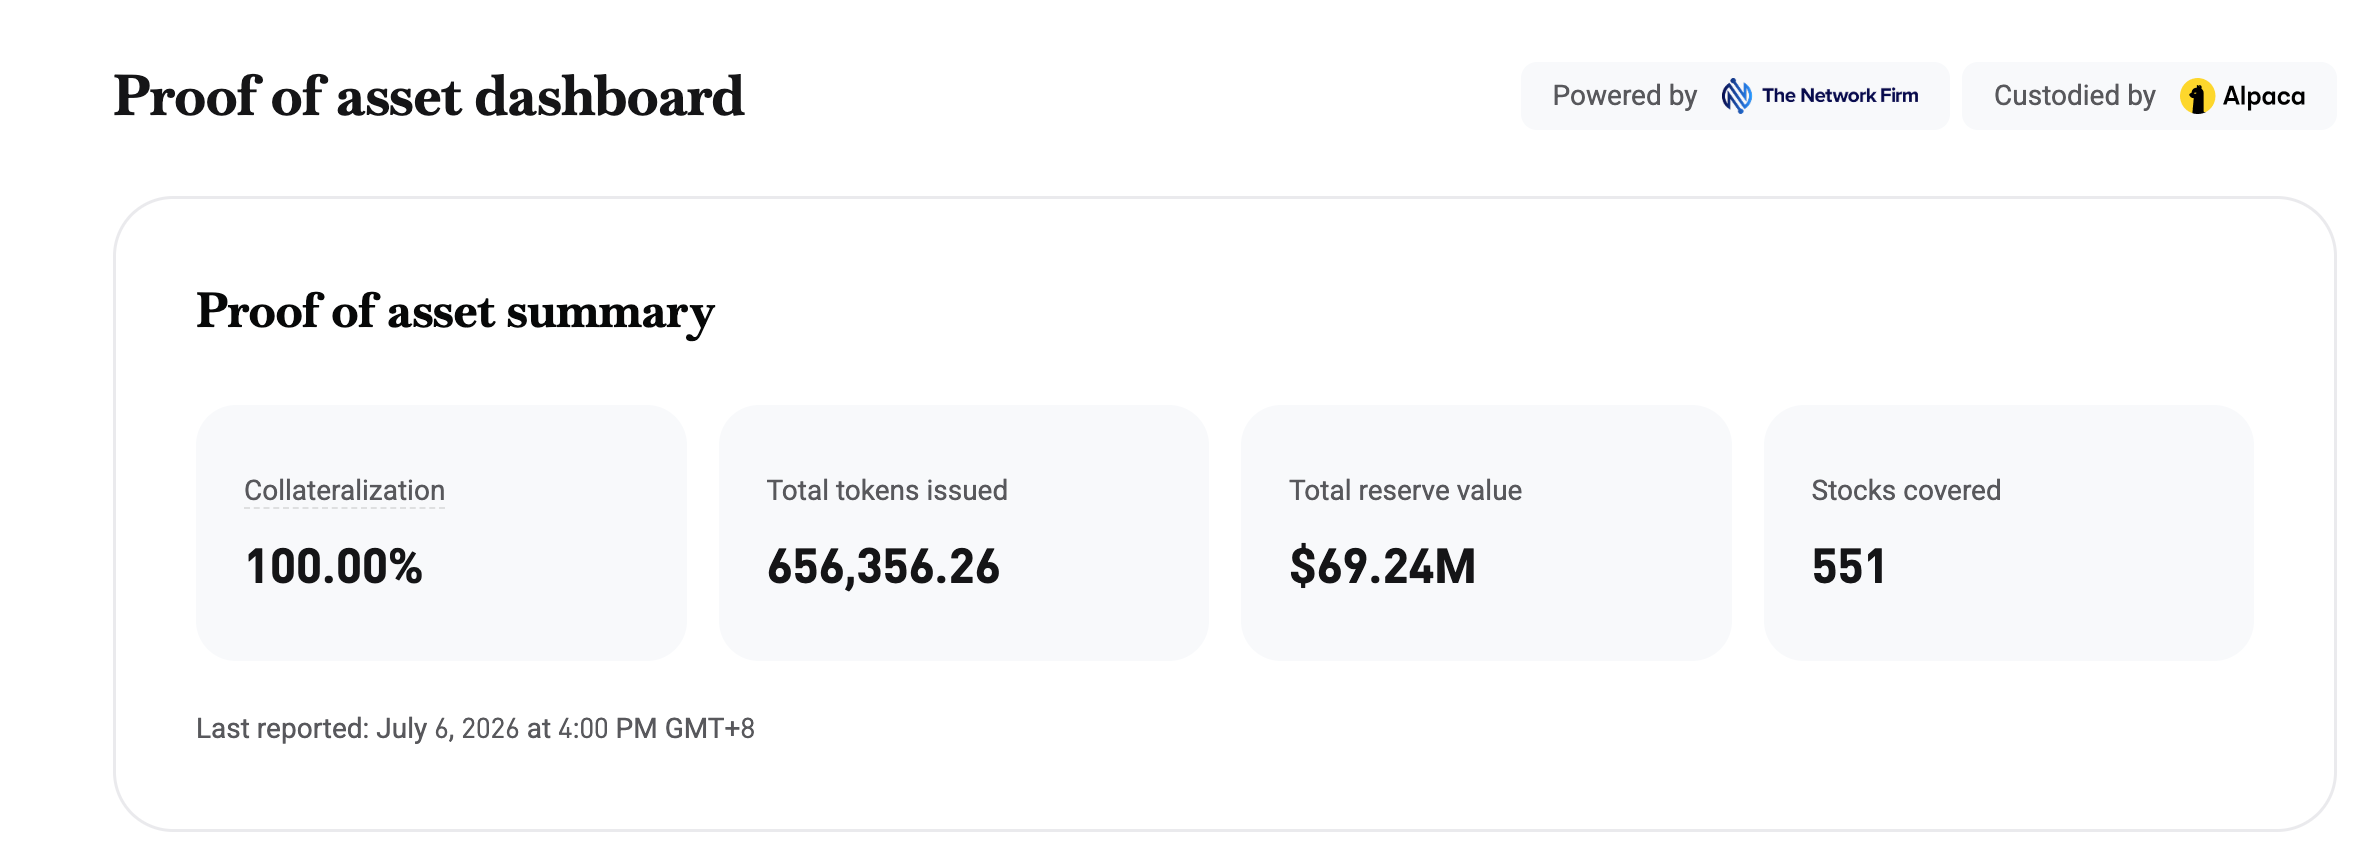Image resolution: width=2376 pixels, height=860 pixels.
Task: Select the 656,356.26 tokens figure
Action: pyautogui.click(x=883, y=567)
